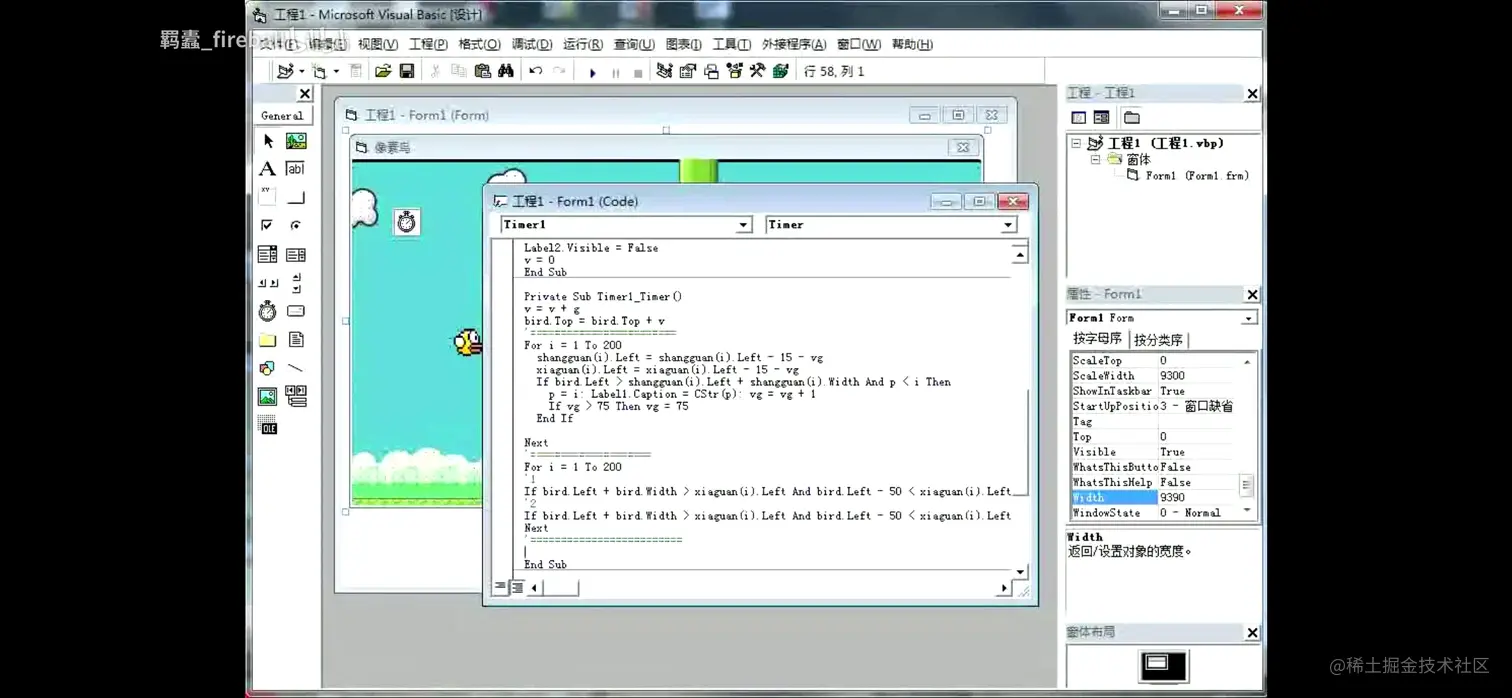Select the FileListBox control tool
Image resolution: width=1512 pixels, height=698 pixels.
click(296, 340)
